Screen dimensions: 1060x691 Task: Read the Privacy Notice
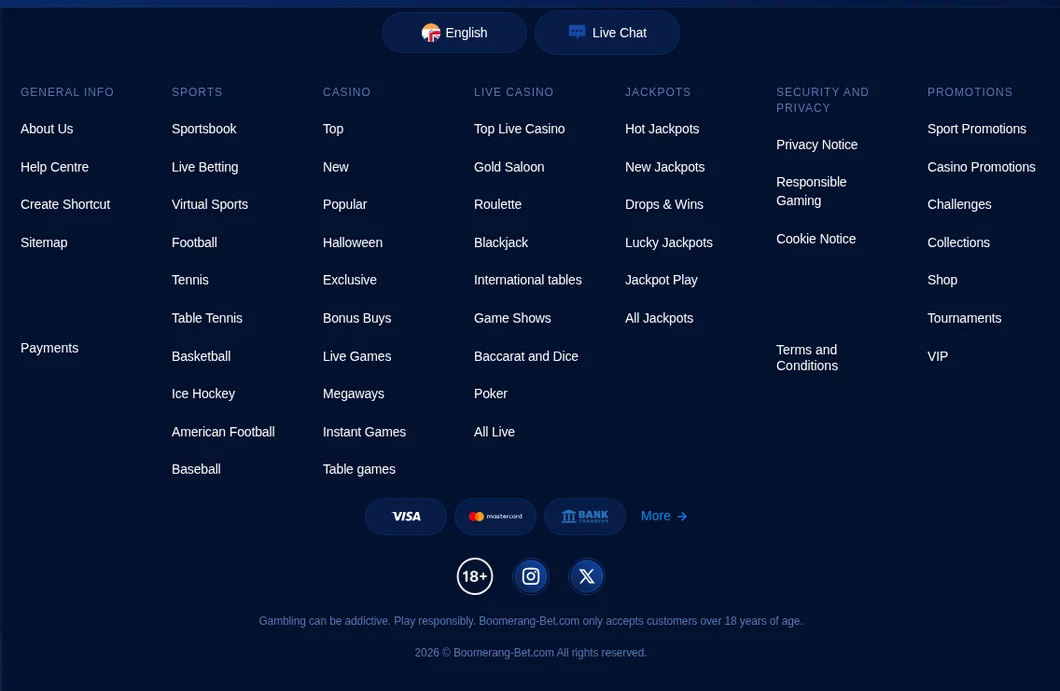(817, 145)
